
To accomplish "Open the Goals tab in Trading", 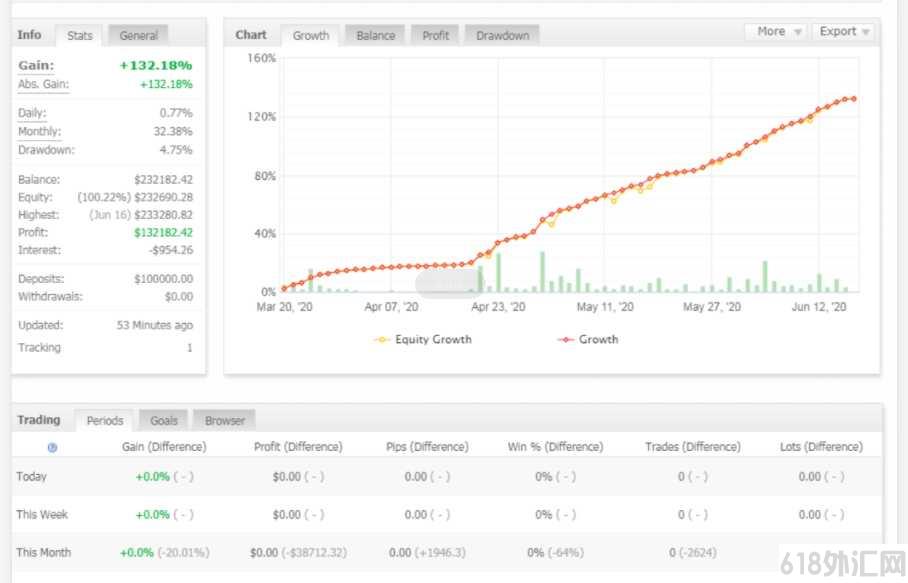I will pos(163,421).
